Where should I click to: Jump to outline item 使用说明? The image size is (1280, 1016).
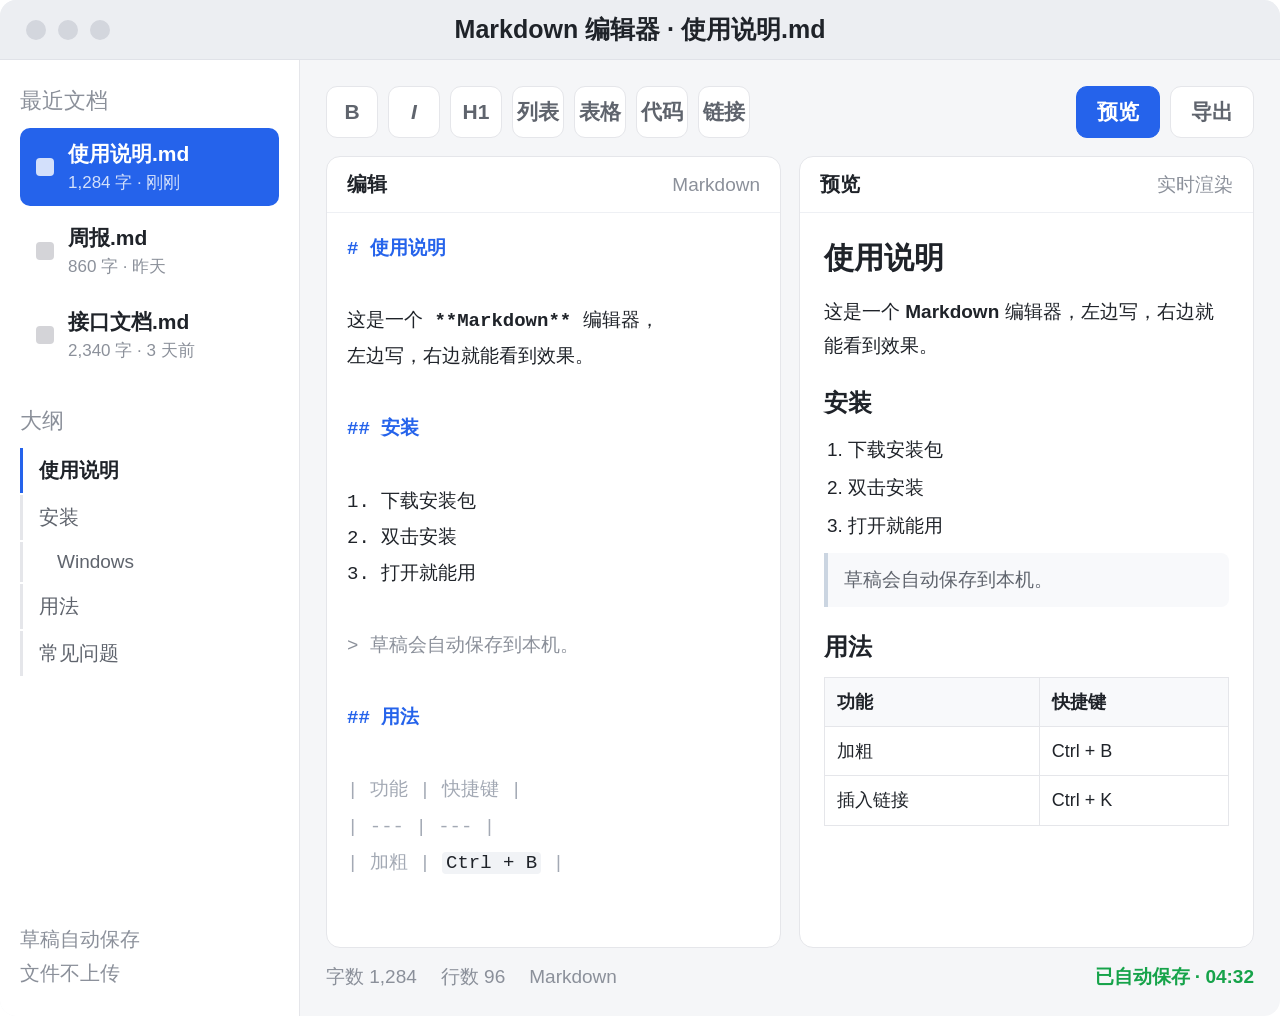click(x=149, y=470)
